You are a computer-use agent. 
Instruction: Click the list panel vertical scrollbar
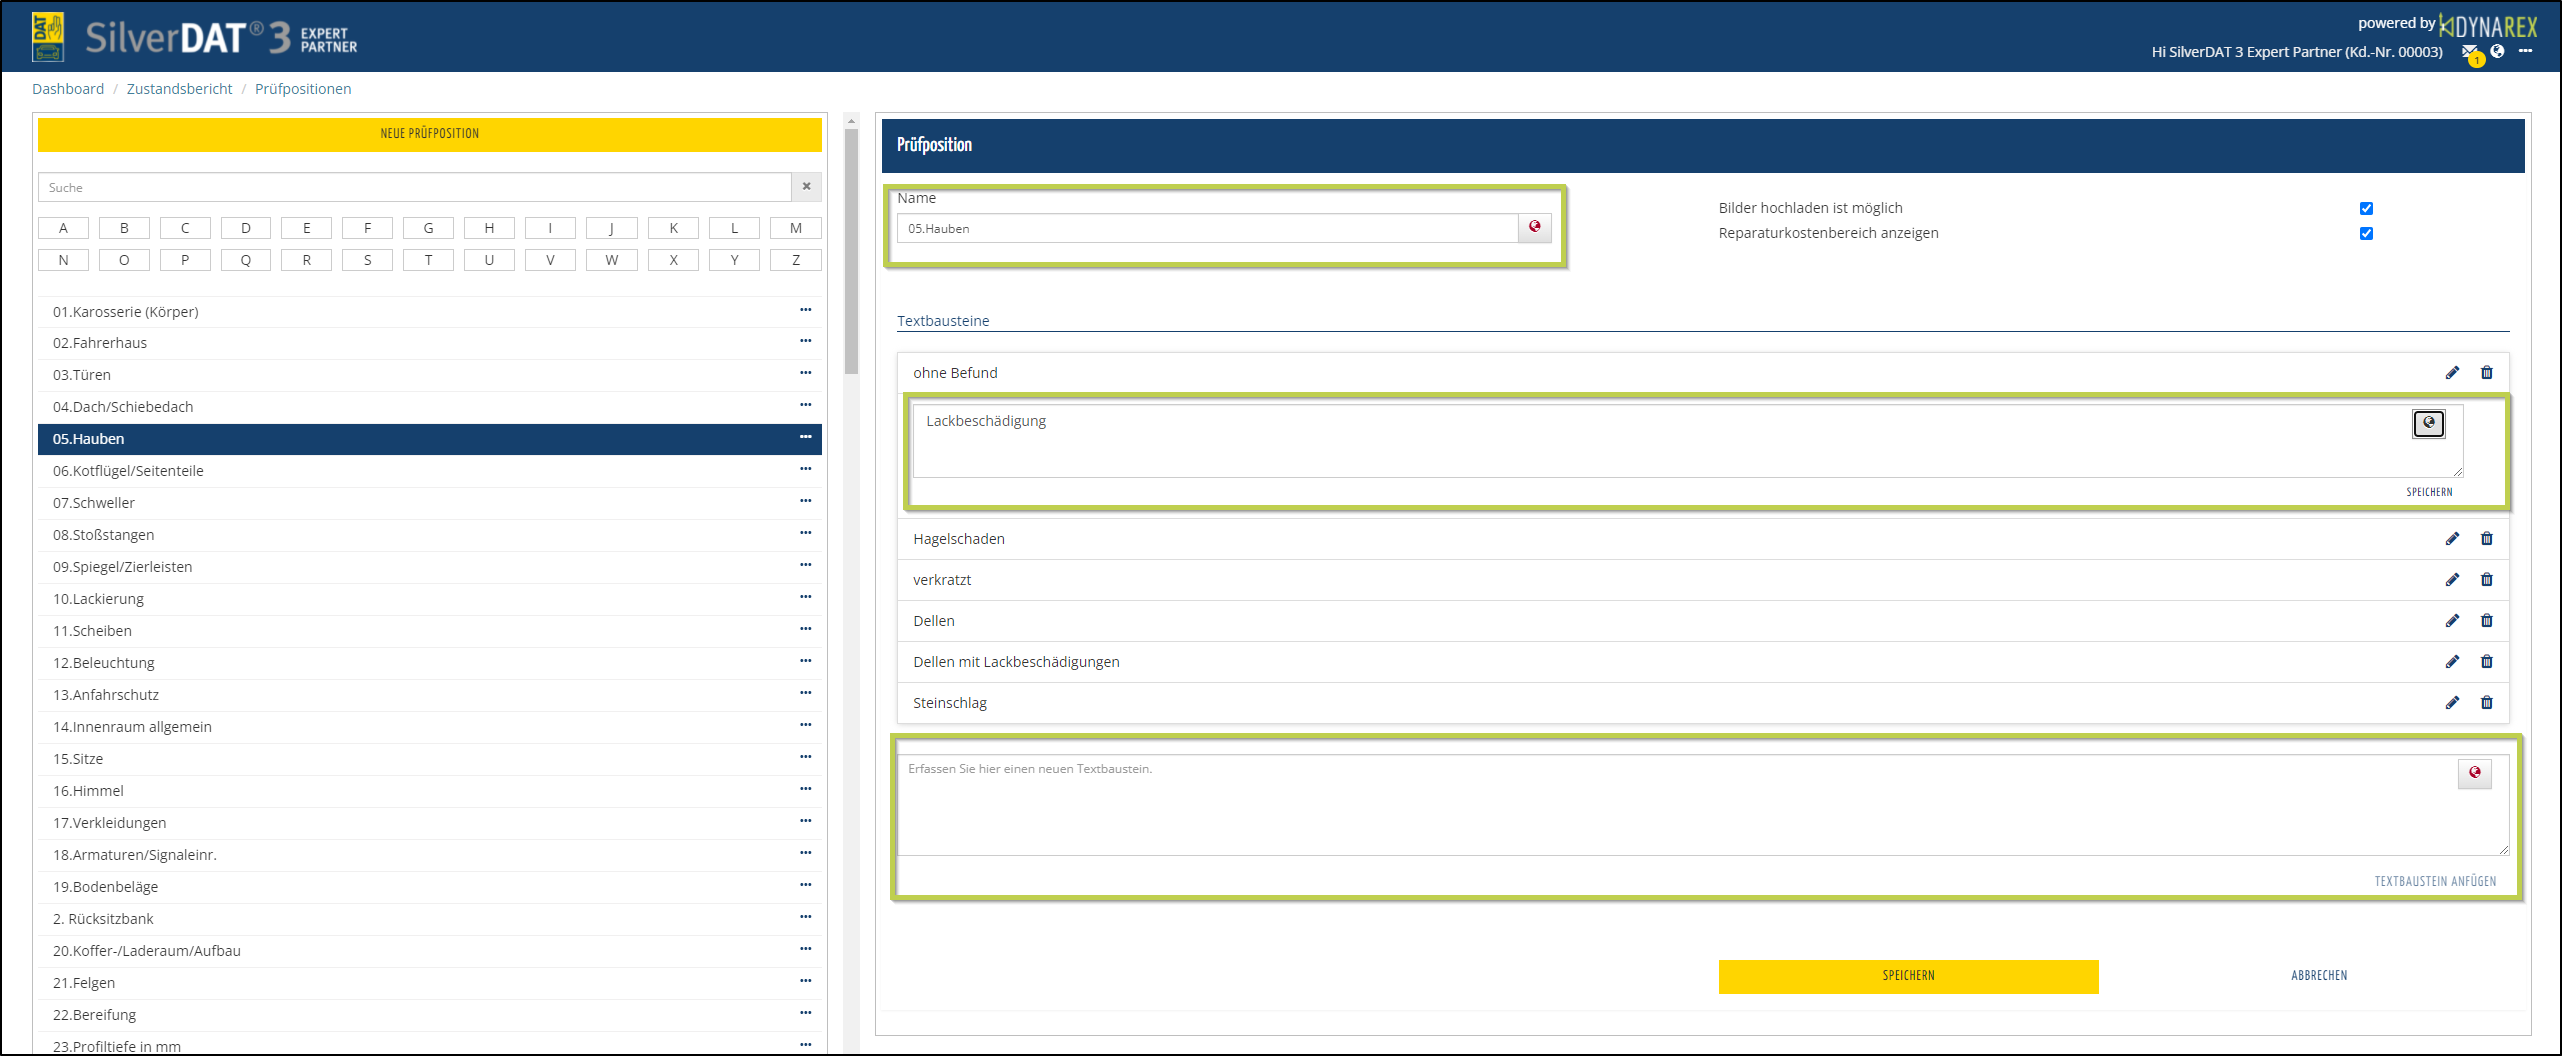coord(851,250)
